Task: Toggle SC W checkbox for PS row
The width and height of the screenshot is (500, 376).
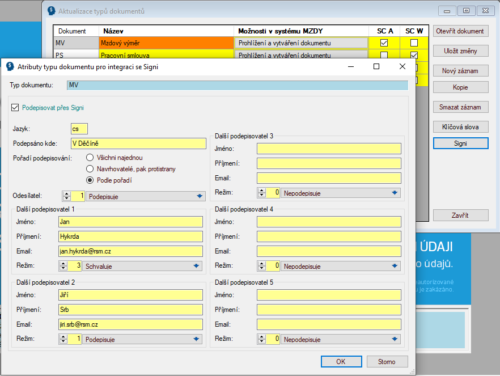Action: click(x=414, y=55)
